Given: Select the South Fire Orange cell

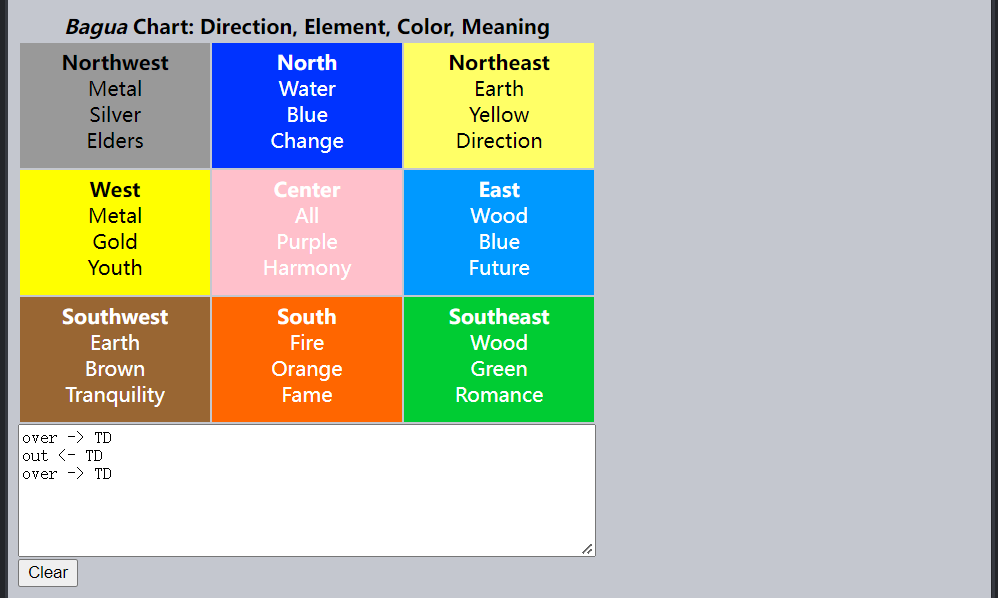Looking at the screenshot, I should [x=307, y=359].
